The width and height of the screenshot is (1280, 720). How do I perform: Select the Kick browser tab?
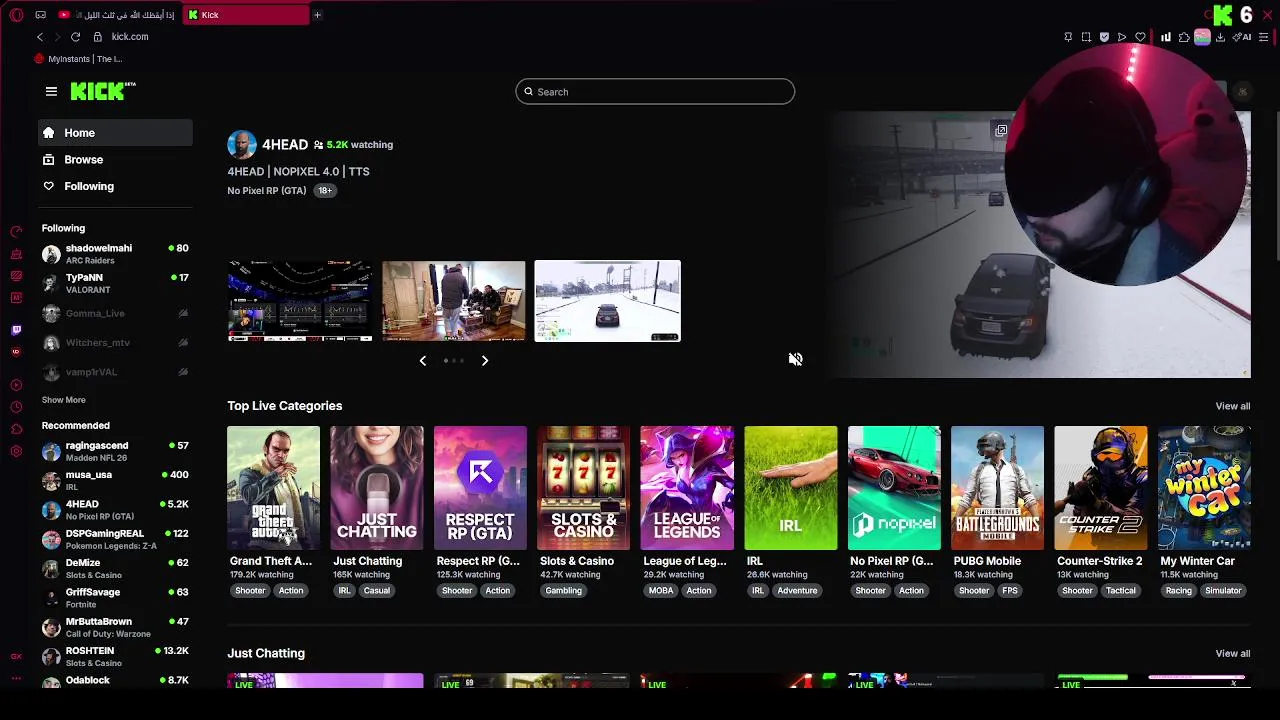(247, 15)
